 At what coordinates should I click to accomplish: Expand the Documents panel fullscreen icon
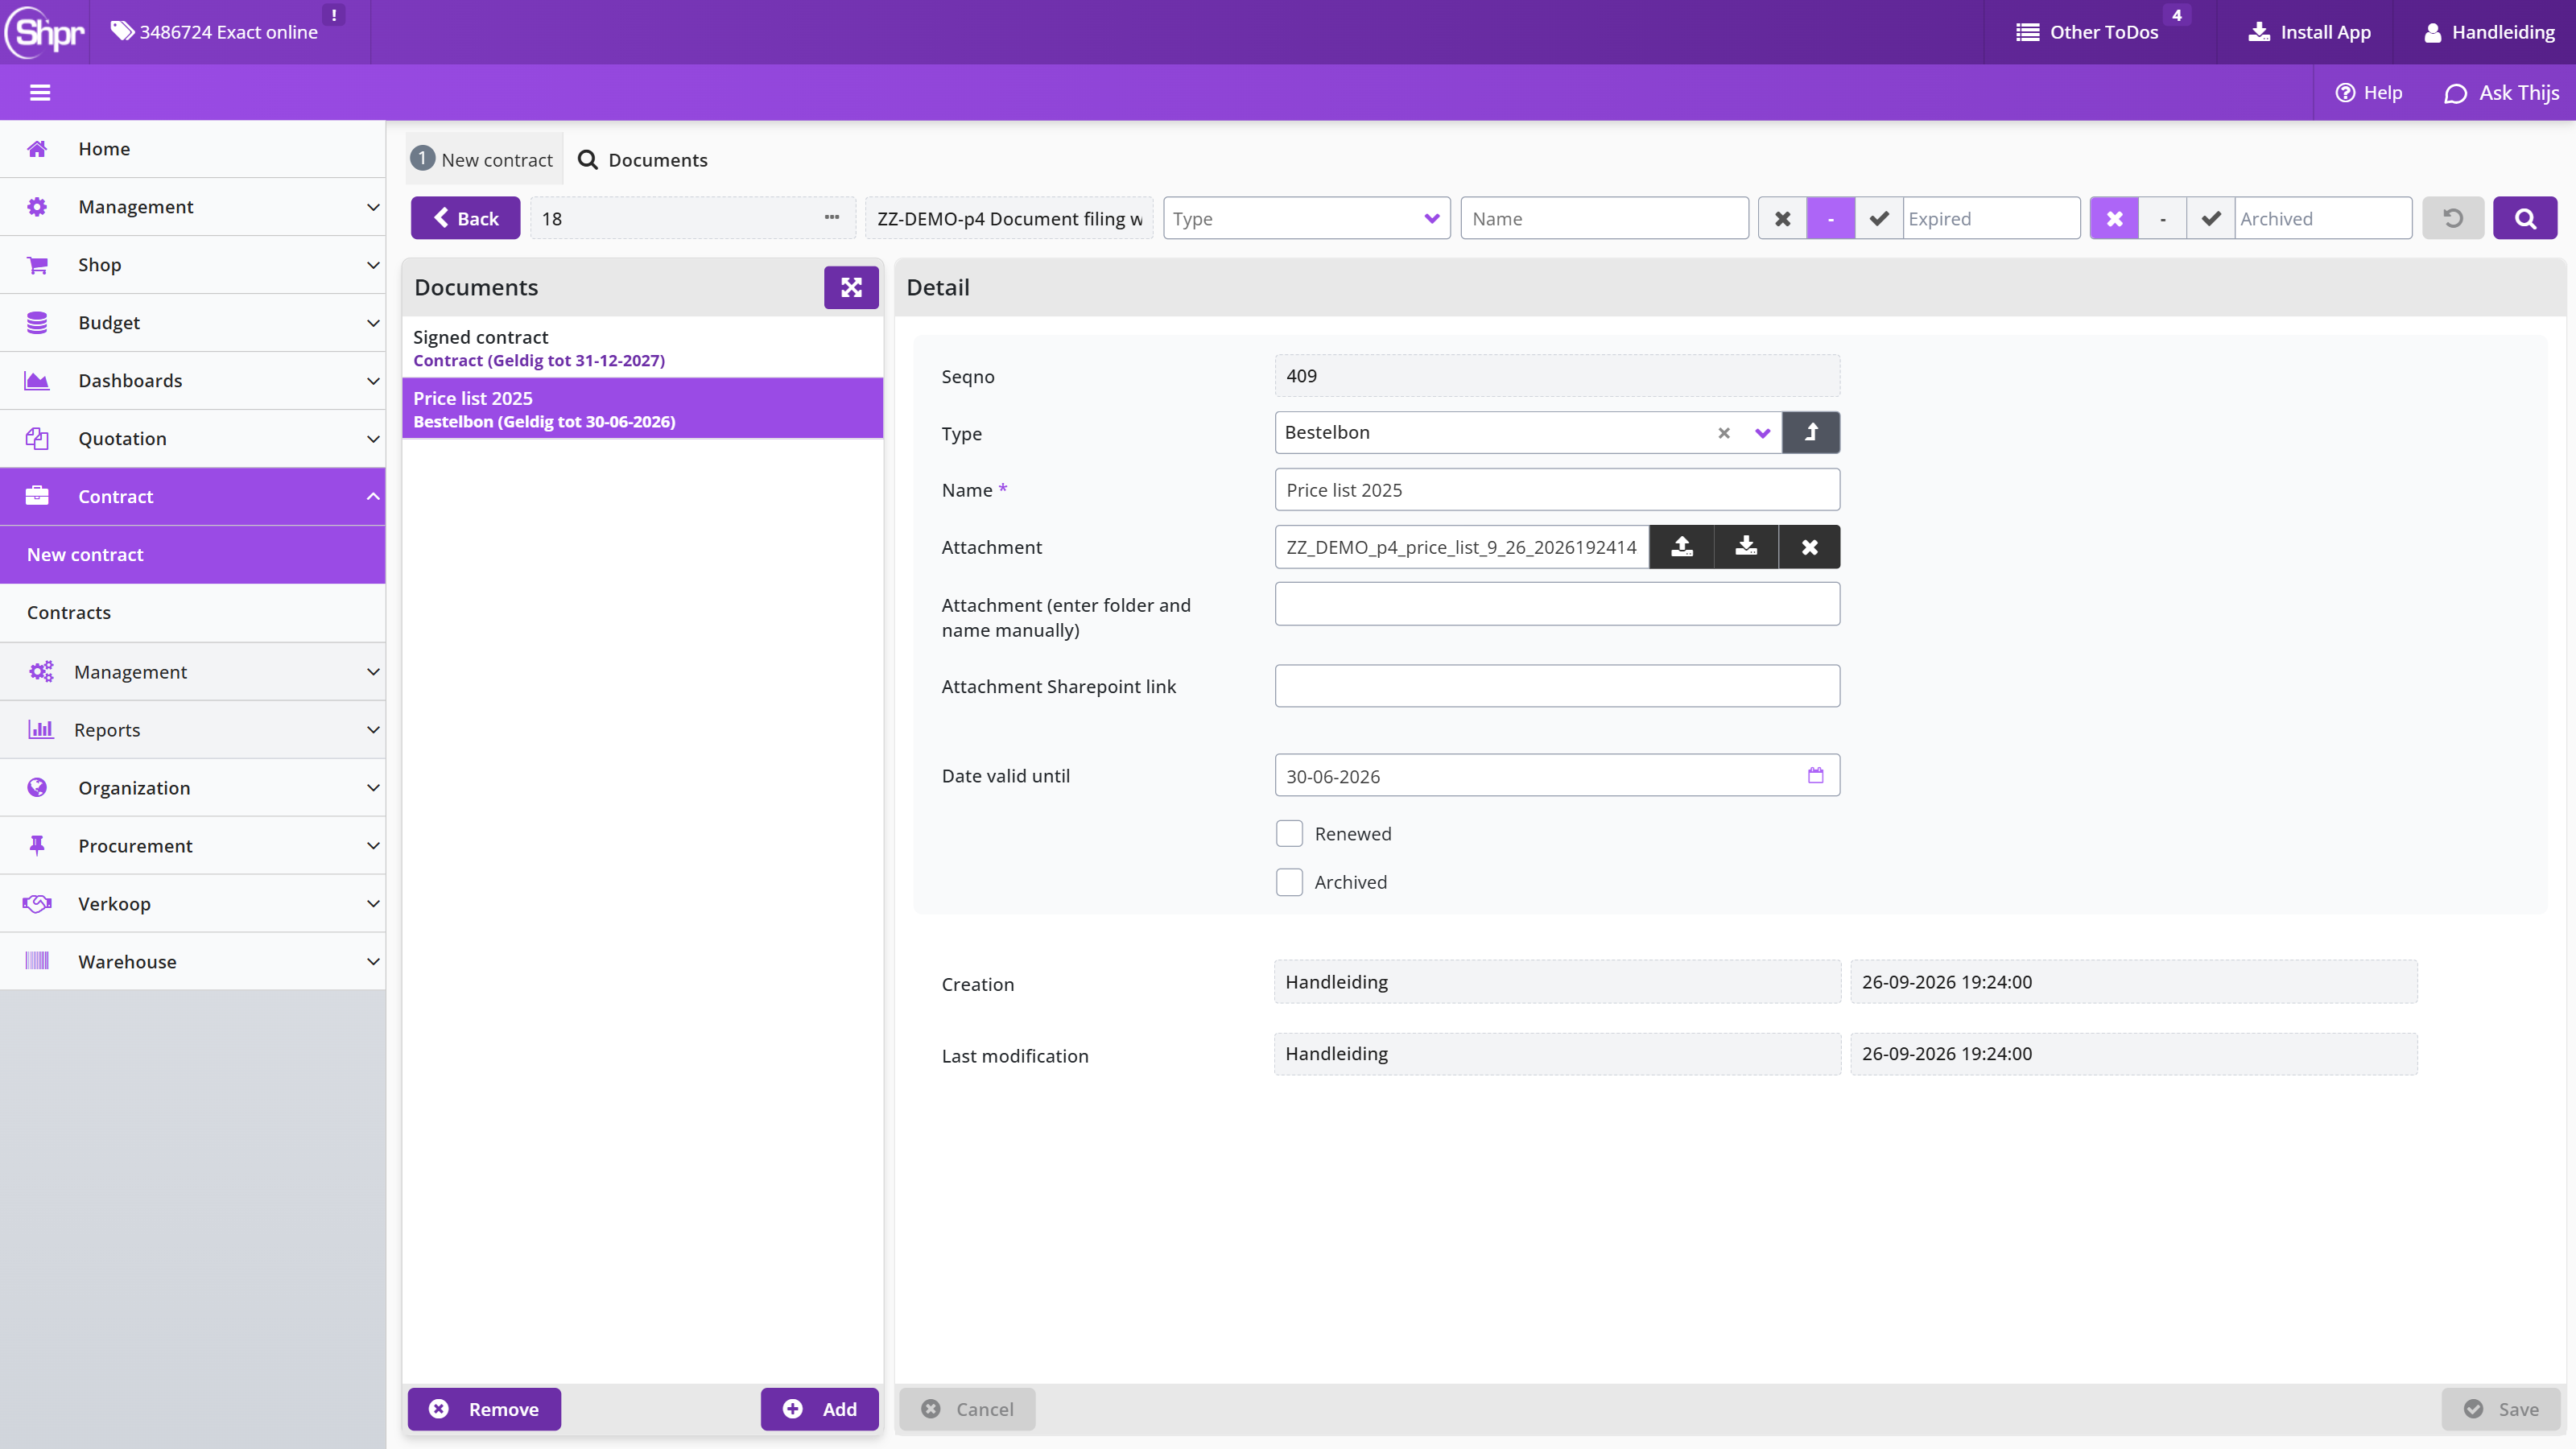click(851, 288)
